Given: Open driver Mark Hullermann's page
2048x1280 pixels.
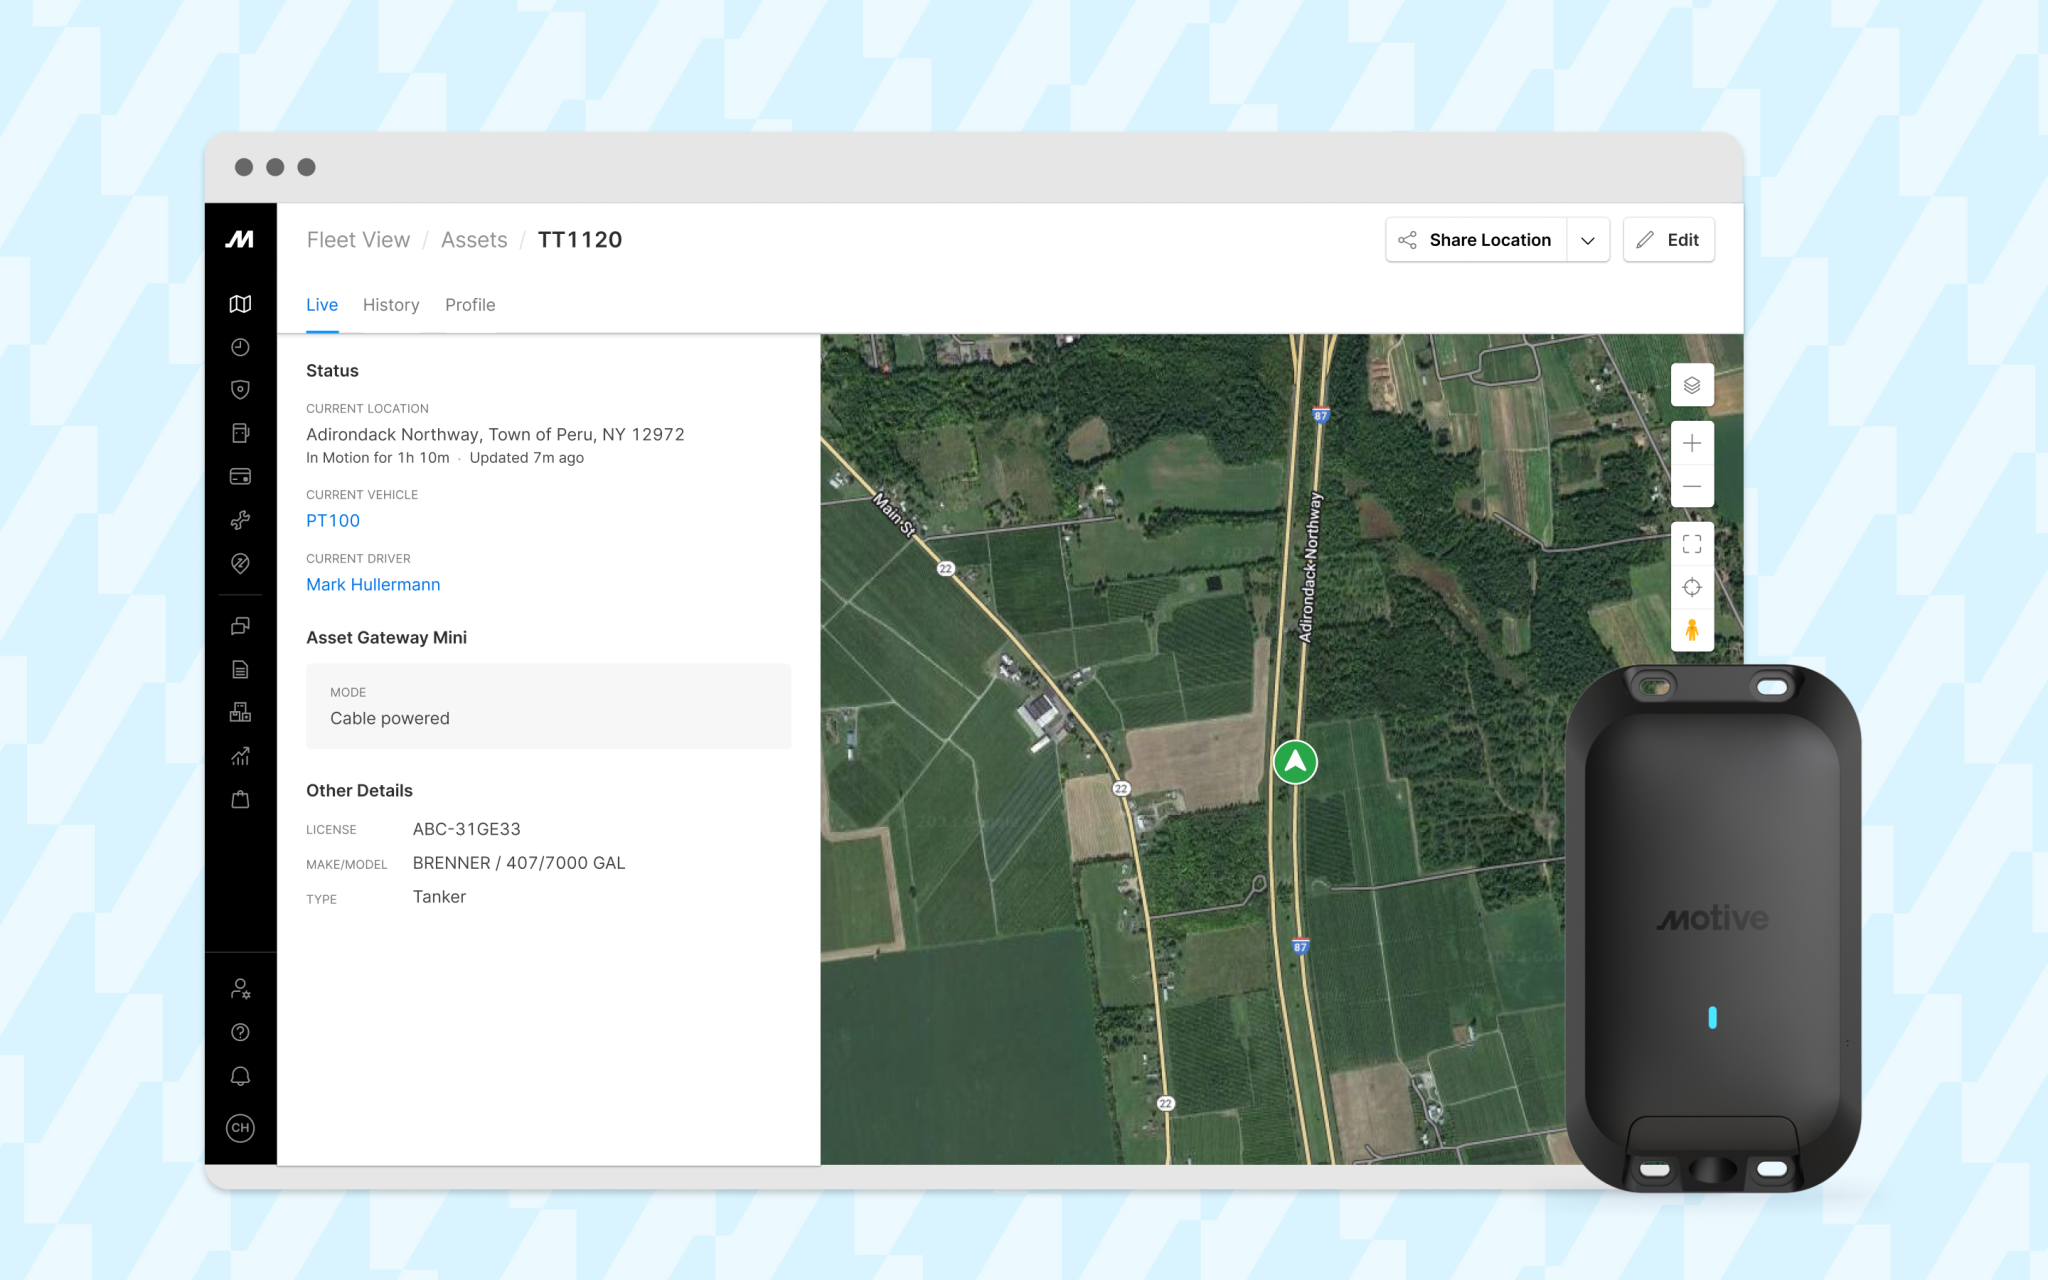Looking at the screenshot, I should pyautogui.click(x=373, y=584).
